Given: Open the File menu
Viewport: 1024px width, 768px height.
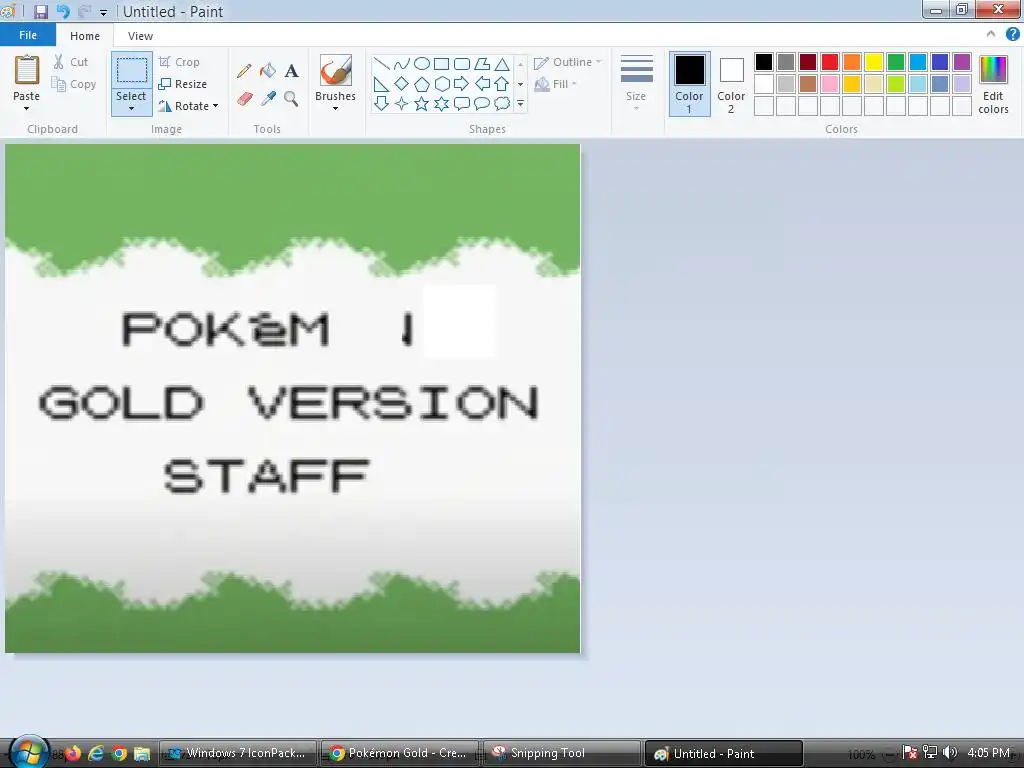Looking at the screenshot, I should 28,35.
